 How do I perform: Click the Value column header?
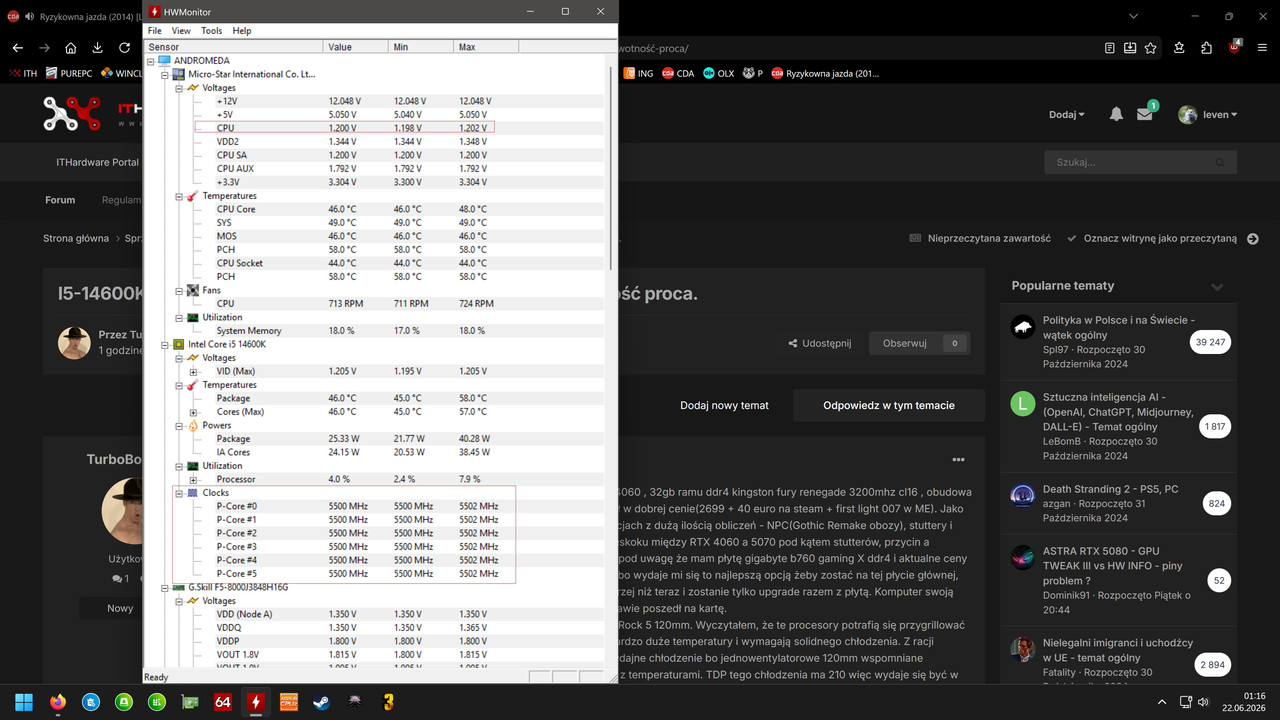[356, 47]
